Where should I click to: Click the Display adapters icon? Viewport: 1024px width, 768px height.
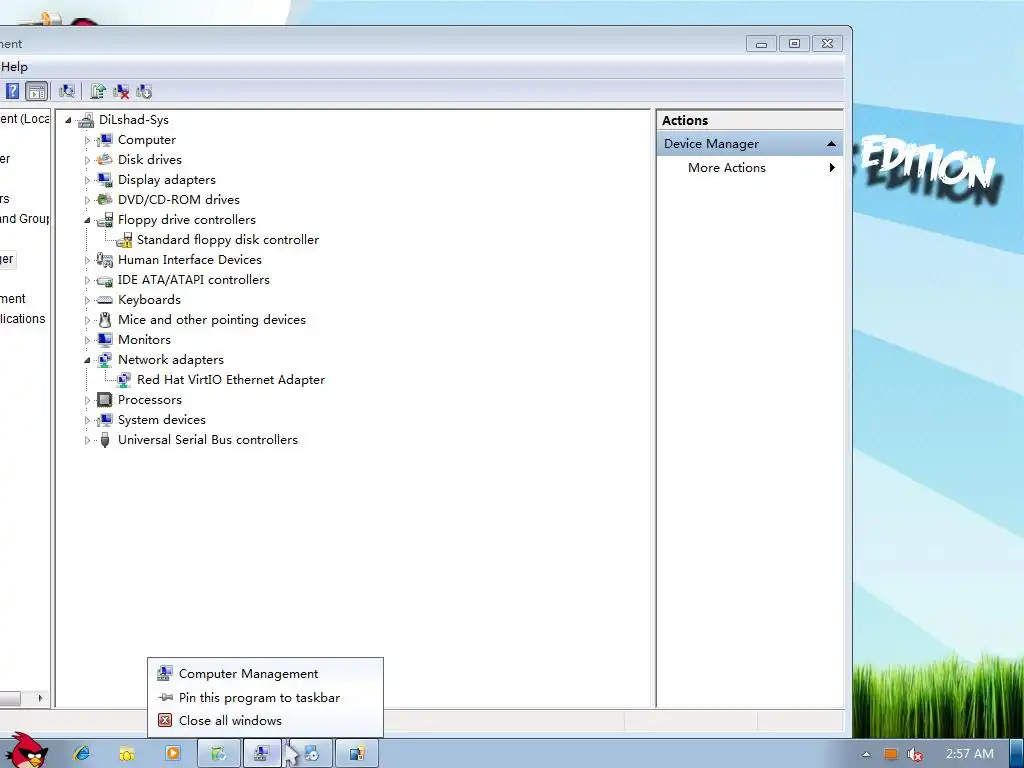click(104, 180)
